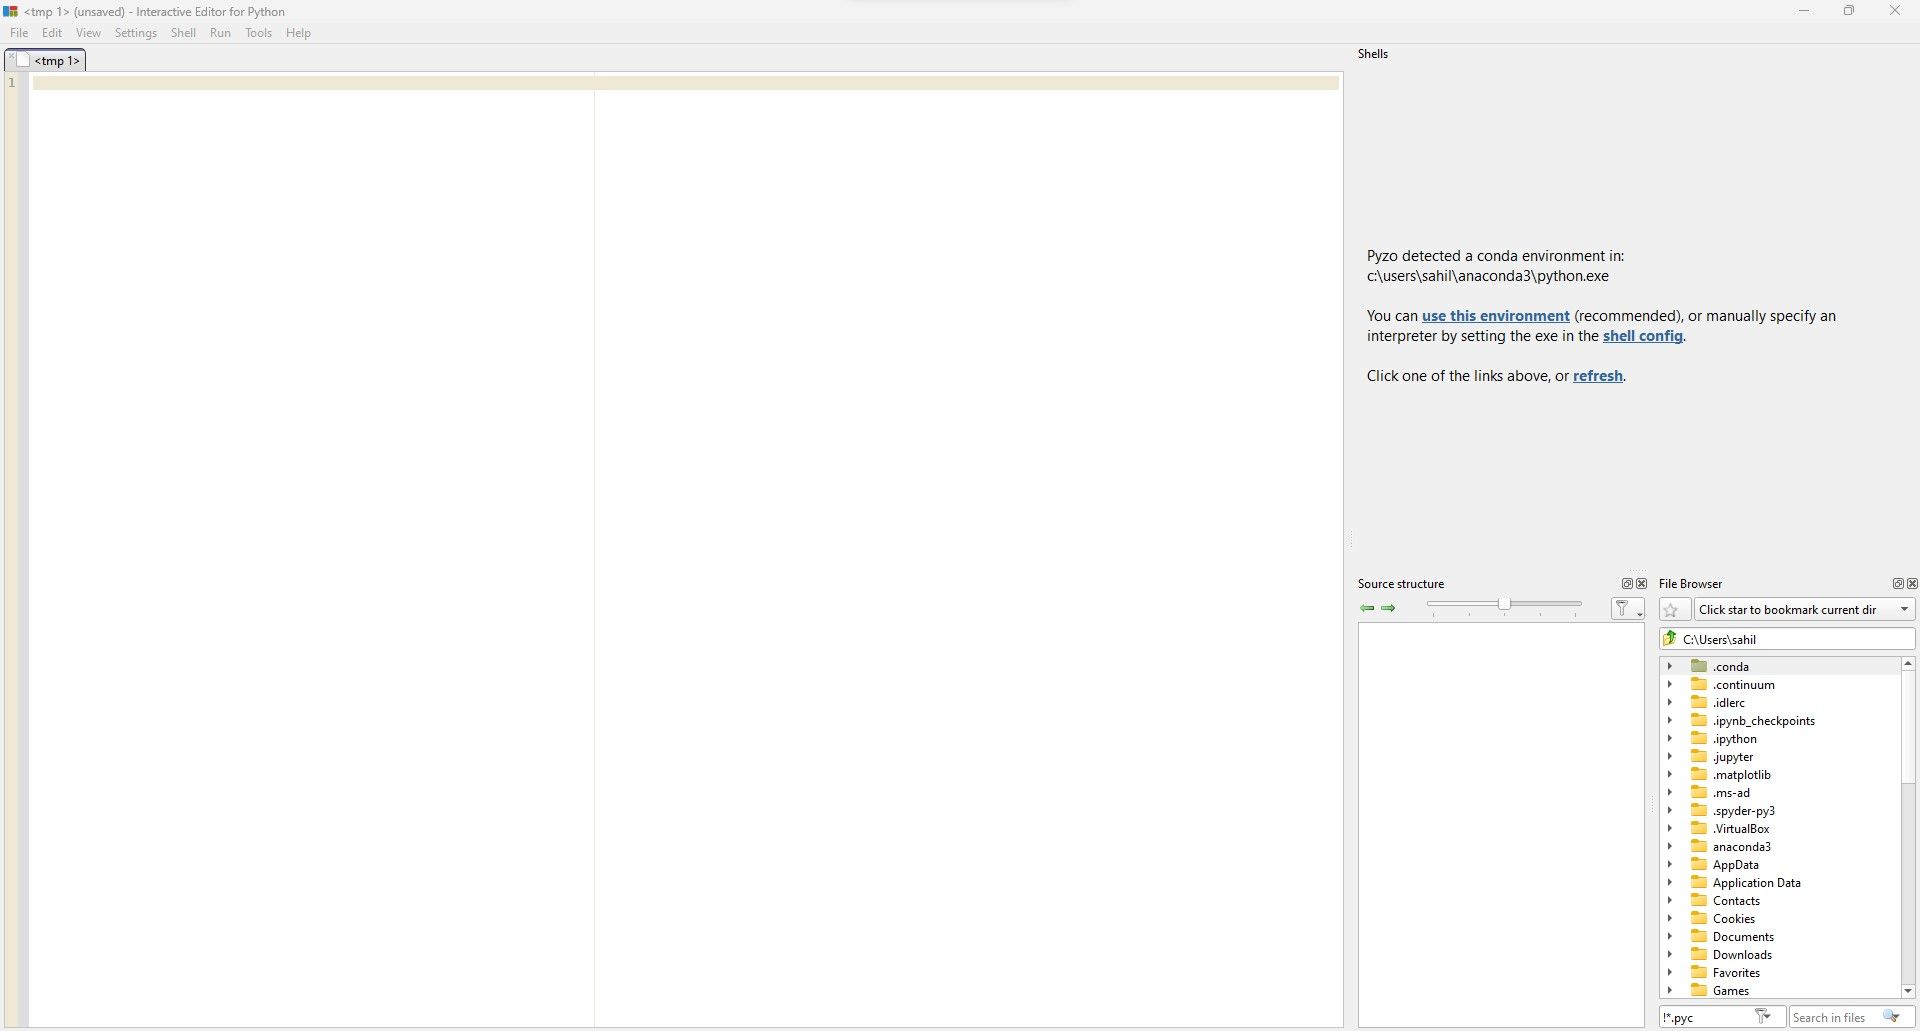Click the File Browser scroll-down arrow
Screen dimensions: 1920x1031
tap(1908, 991)
